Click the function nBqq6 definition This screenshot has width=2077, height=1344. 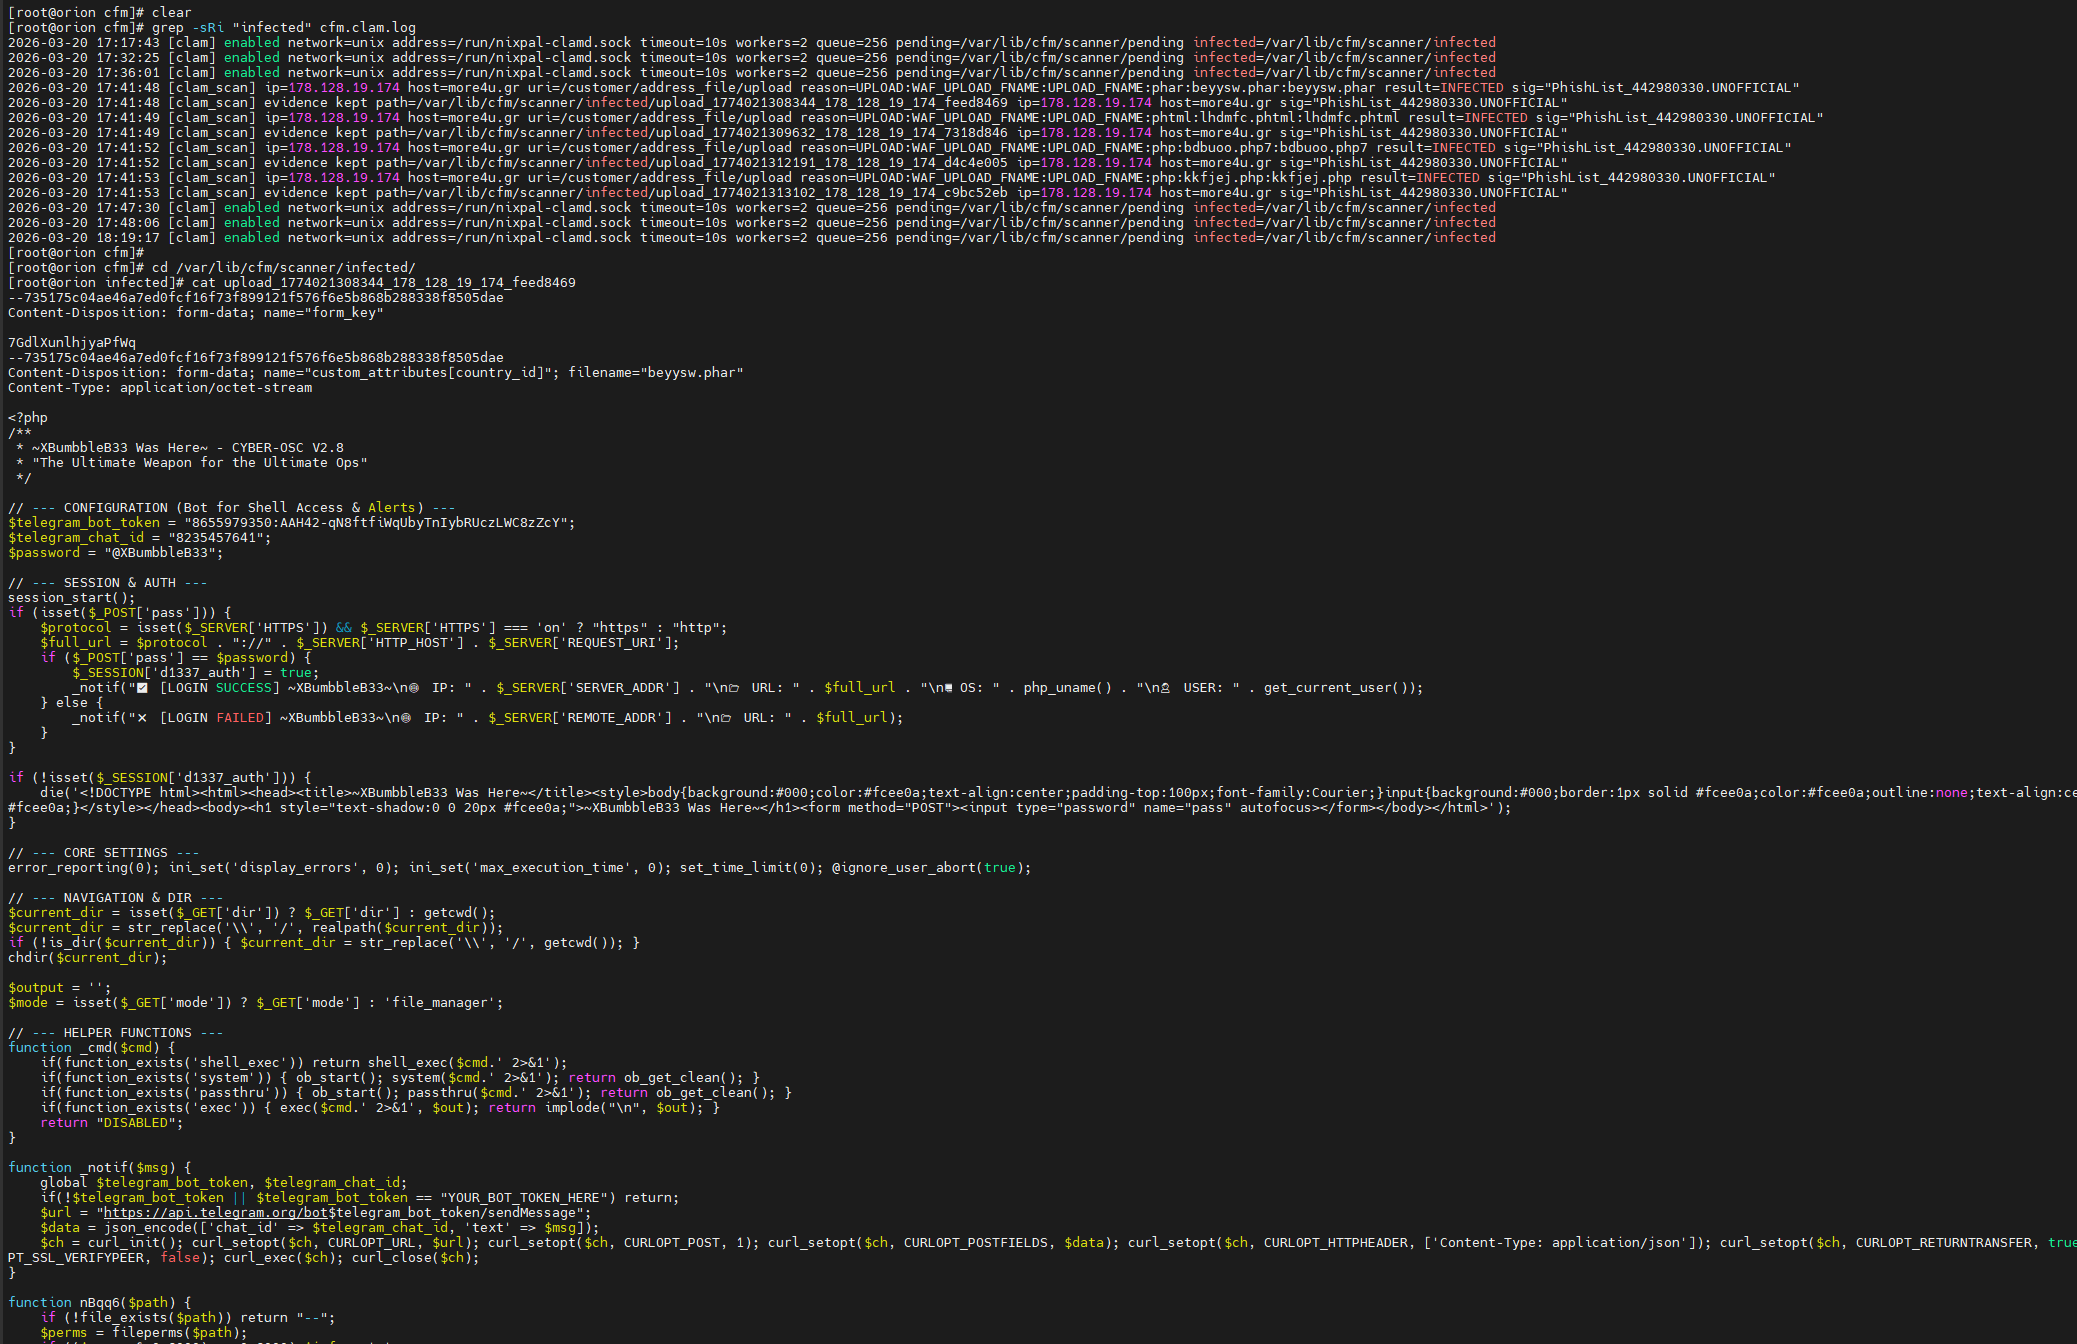[x=100, y=1303]
